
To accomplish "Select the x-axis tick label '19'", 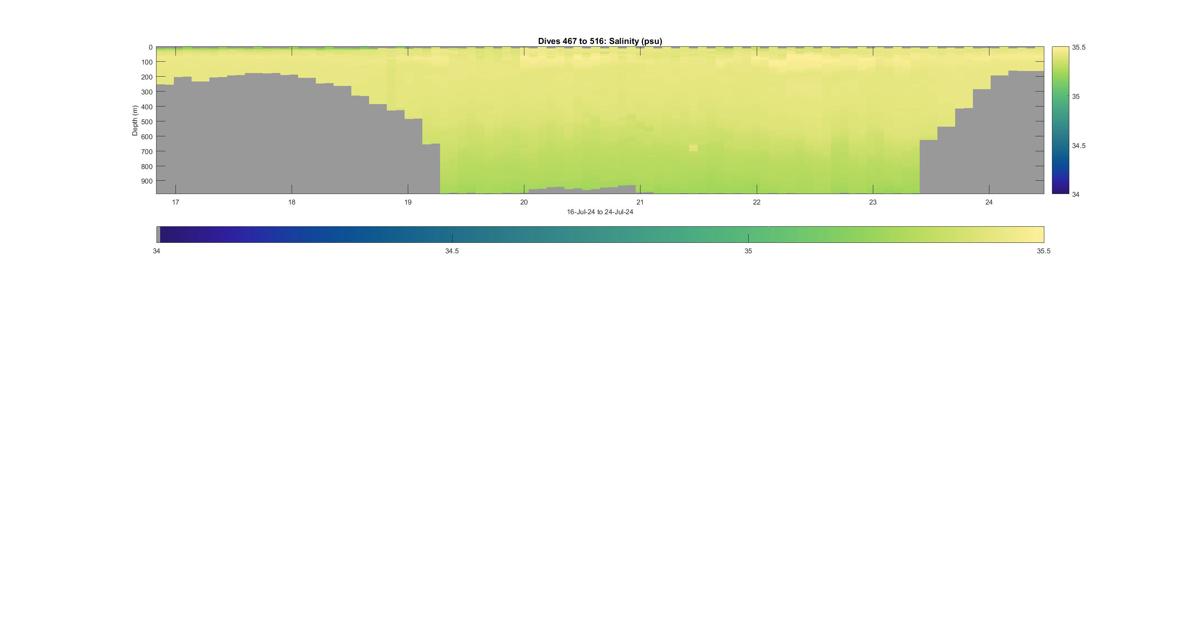I will [408, 202].
